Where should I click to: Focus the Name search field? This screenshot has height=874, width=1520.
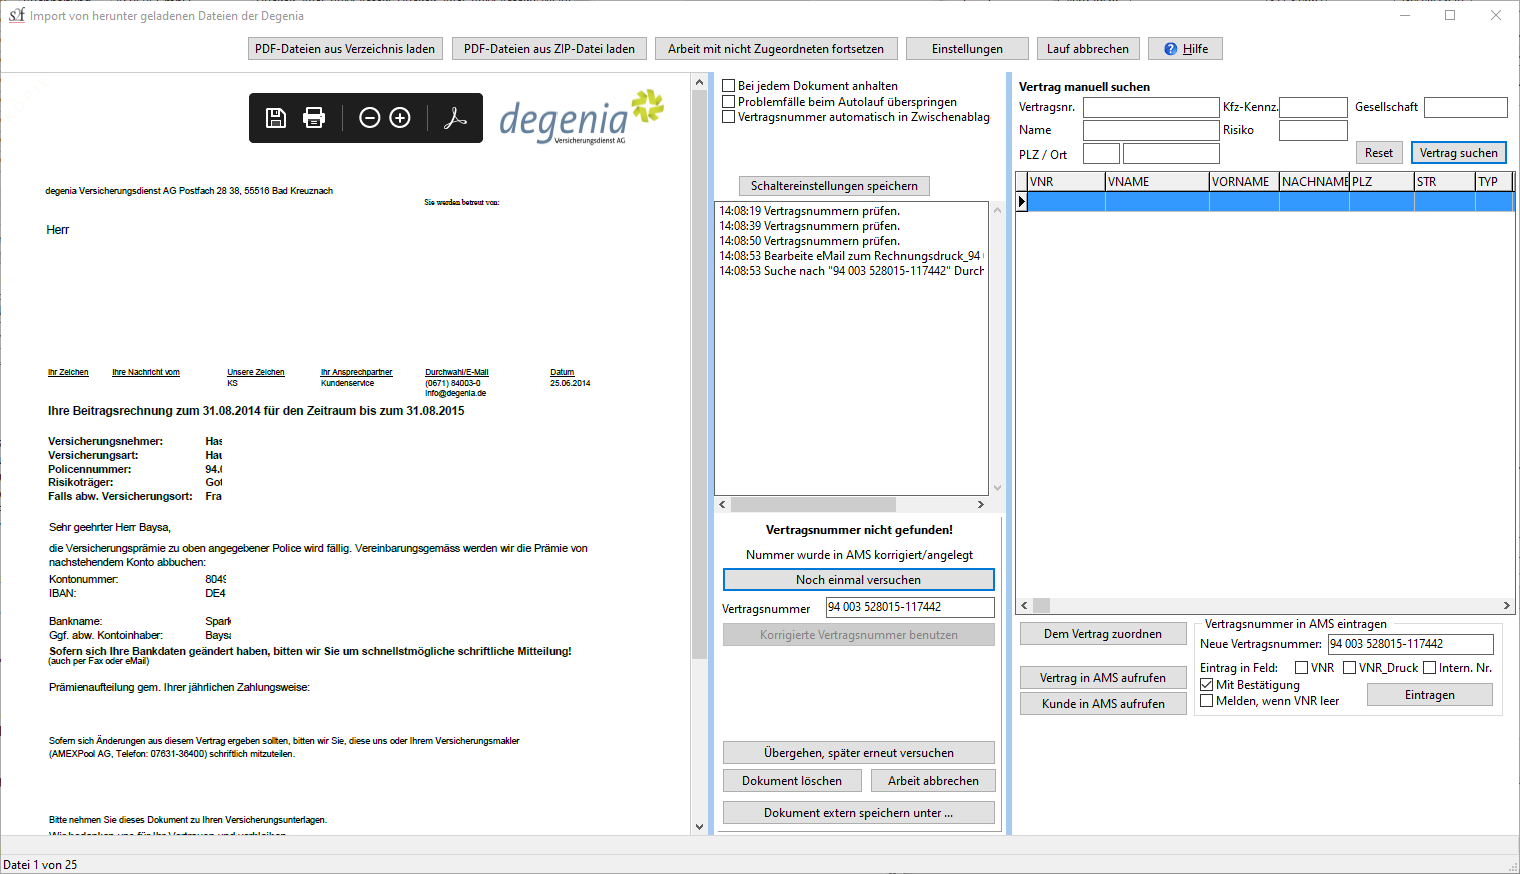tap(1151, 130)
